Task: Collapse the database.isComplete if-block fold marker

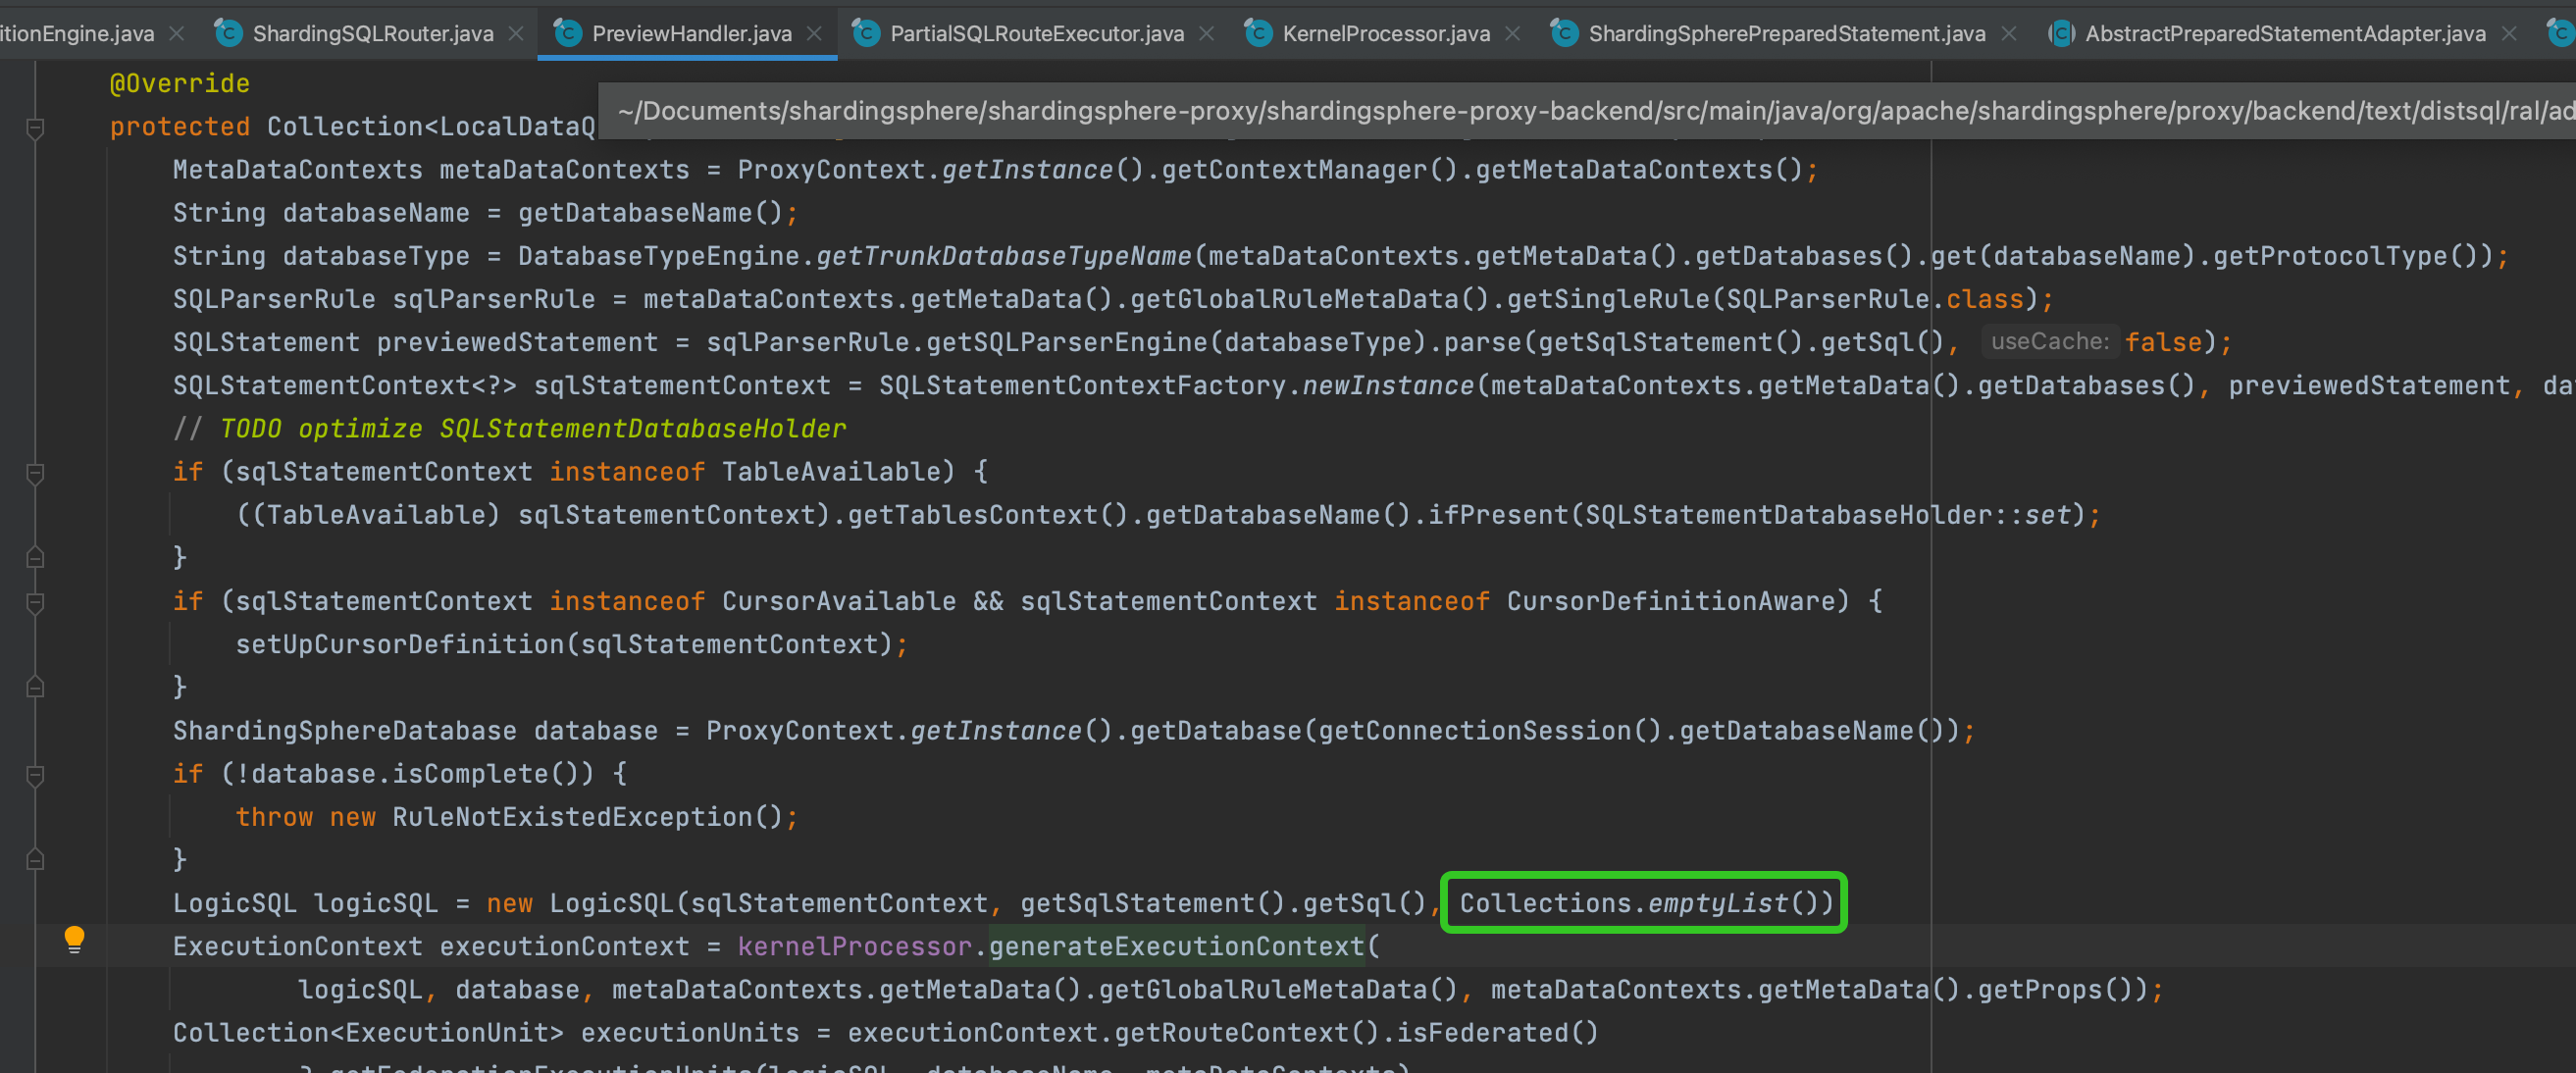Action: [35, 774]
